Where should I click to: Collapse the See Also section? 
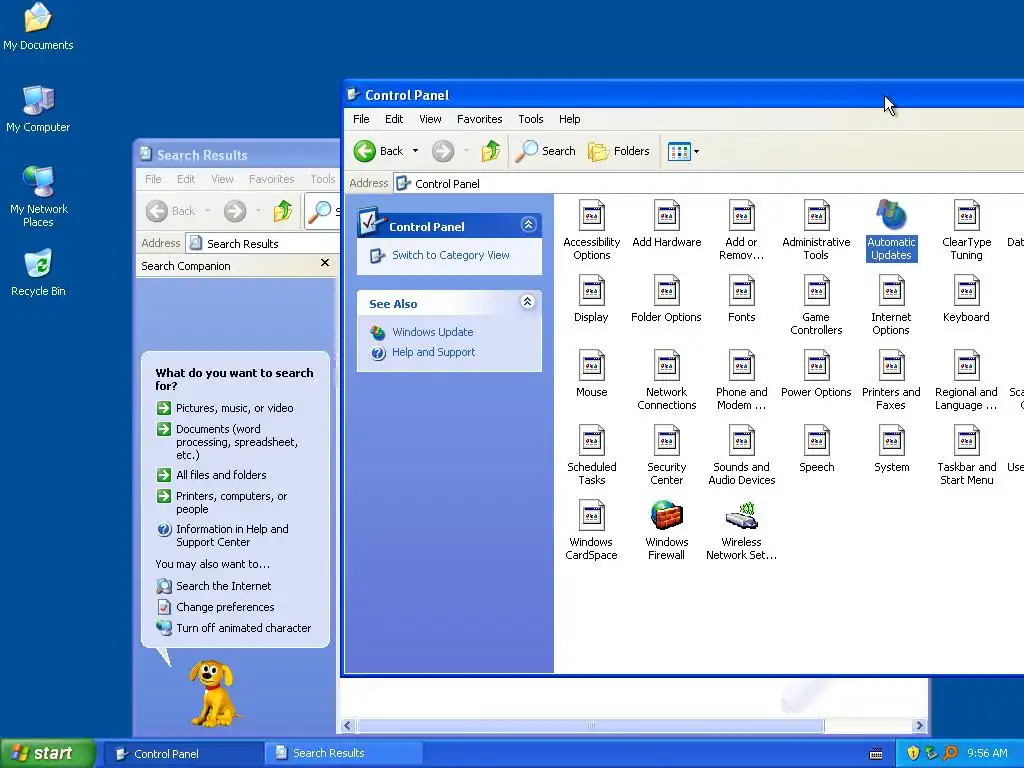coord(528,302)
